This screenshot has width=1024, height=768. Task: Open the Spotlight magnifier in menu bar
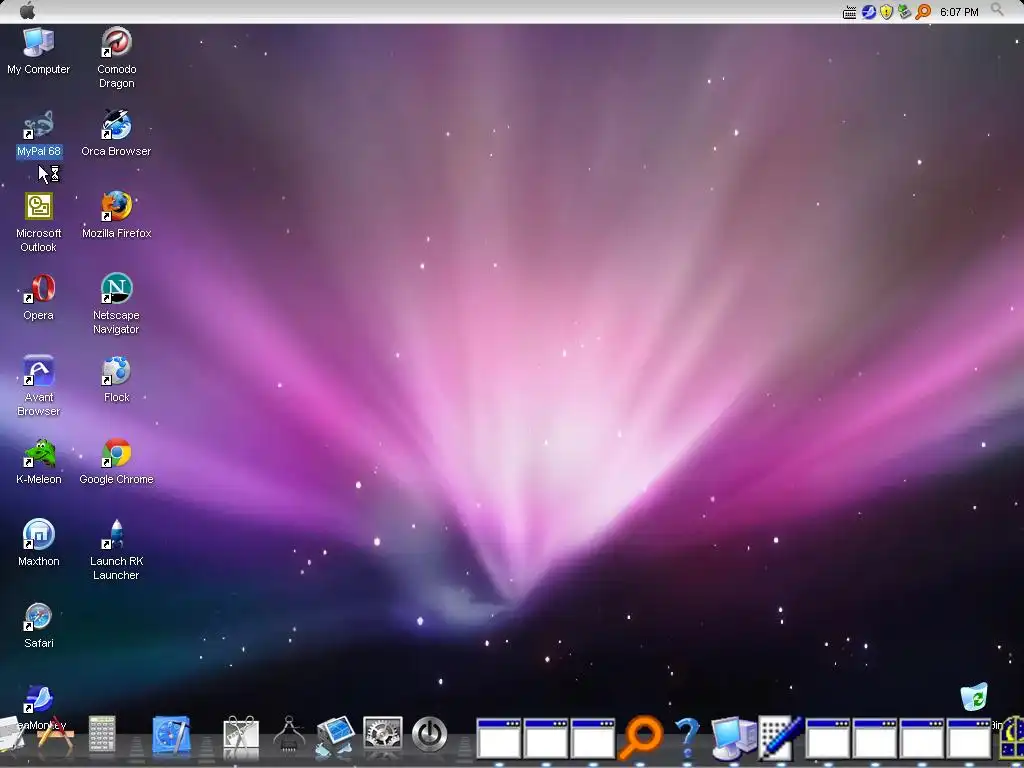tap(997, 9)
